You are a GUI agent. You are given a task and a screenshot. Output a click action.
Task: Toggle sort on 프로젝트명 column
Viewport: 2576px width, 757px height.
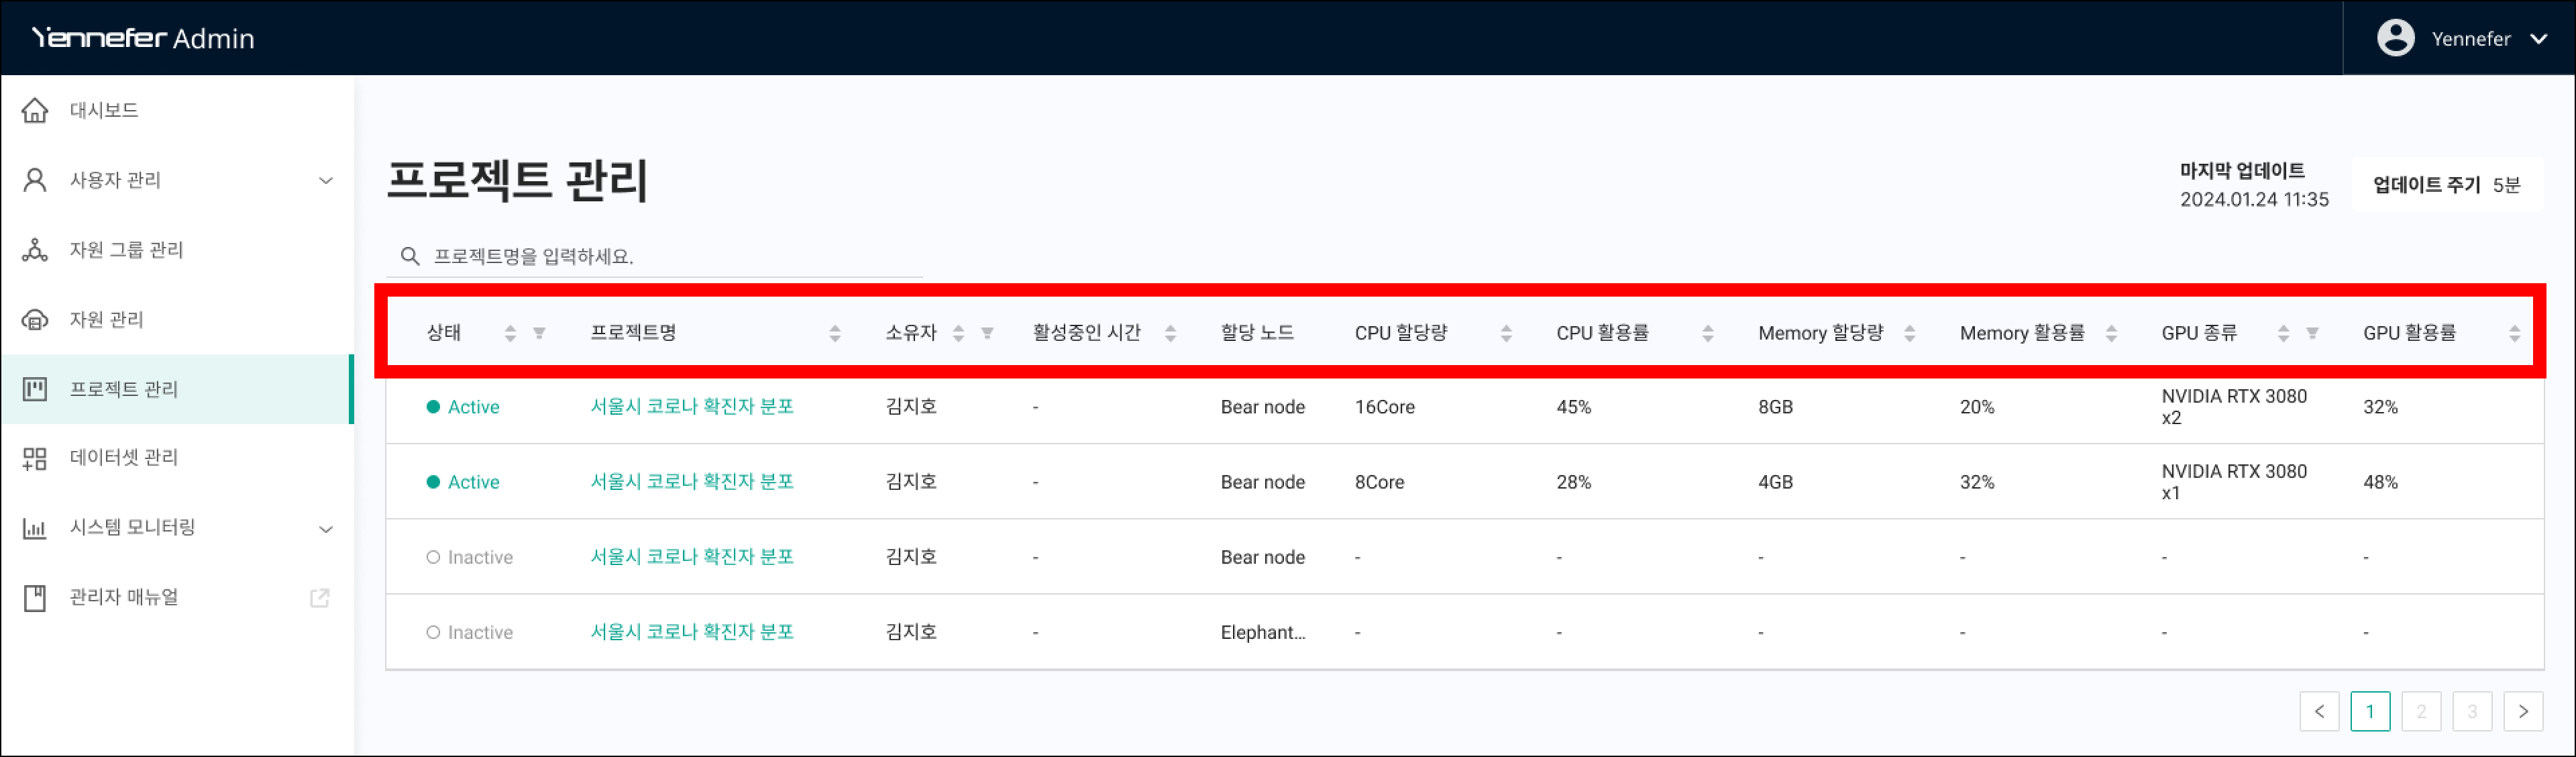[x=835, y=333]
